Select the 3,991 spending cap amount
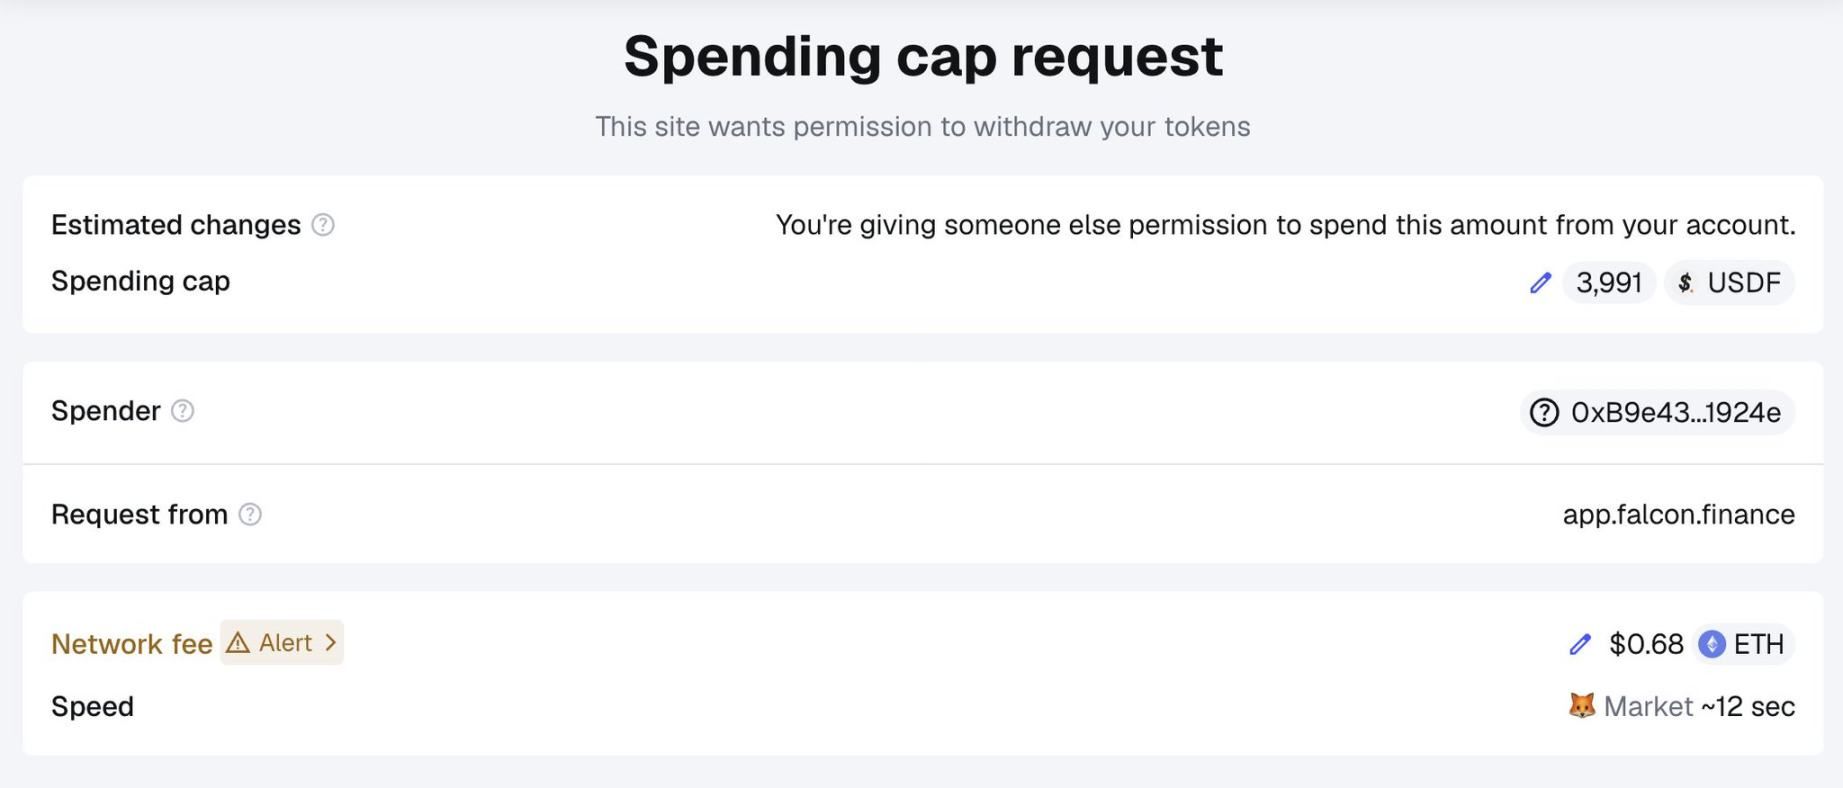 pyautogui.click(x=1609, y=283)
